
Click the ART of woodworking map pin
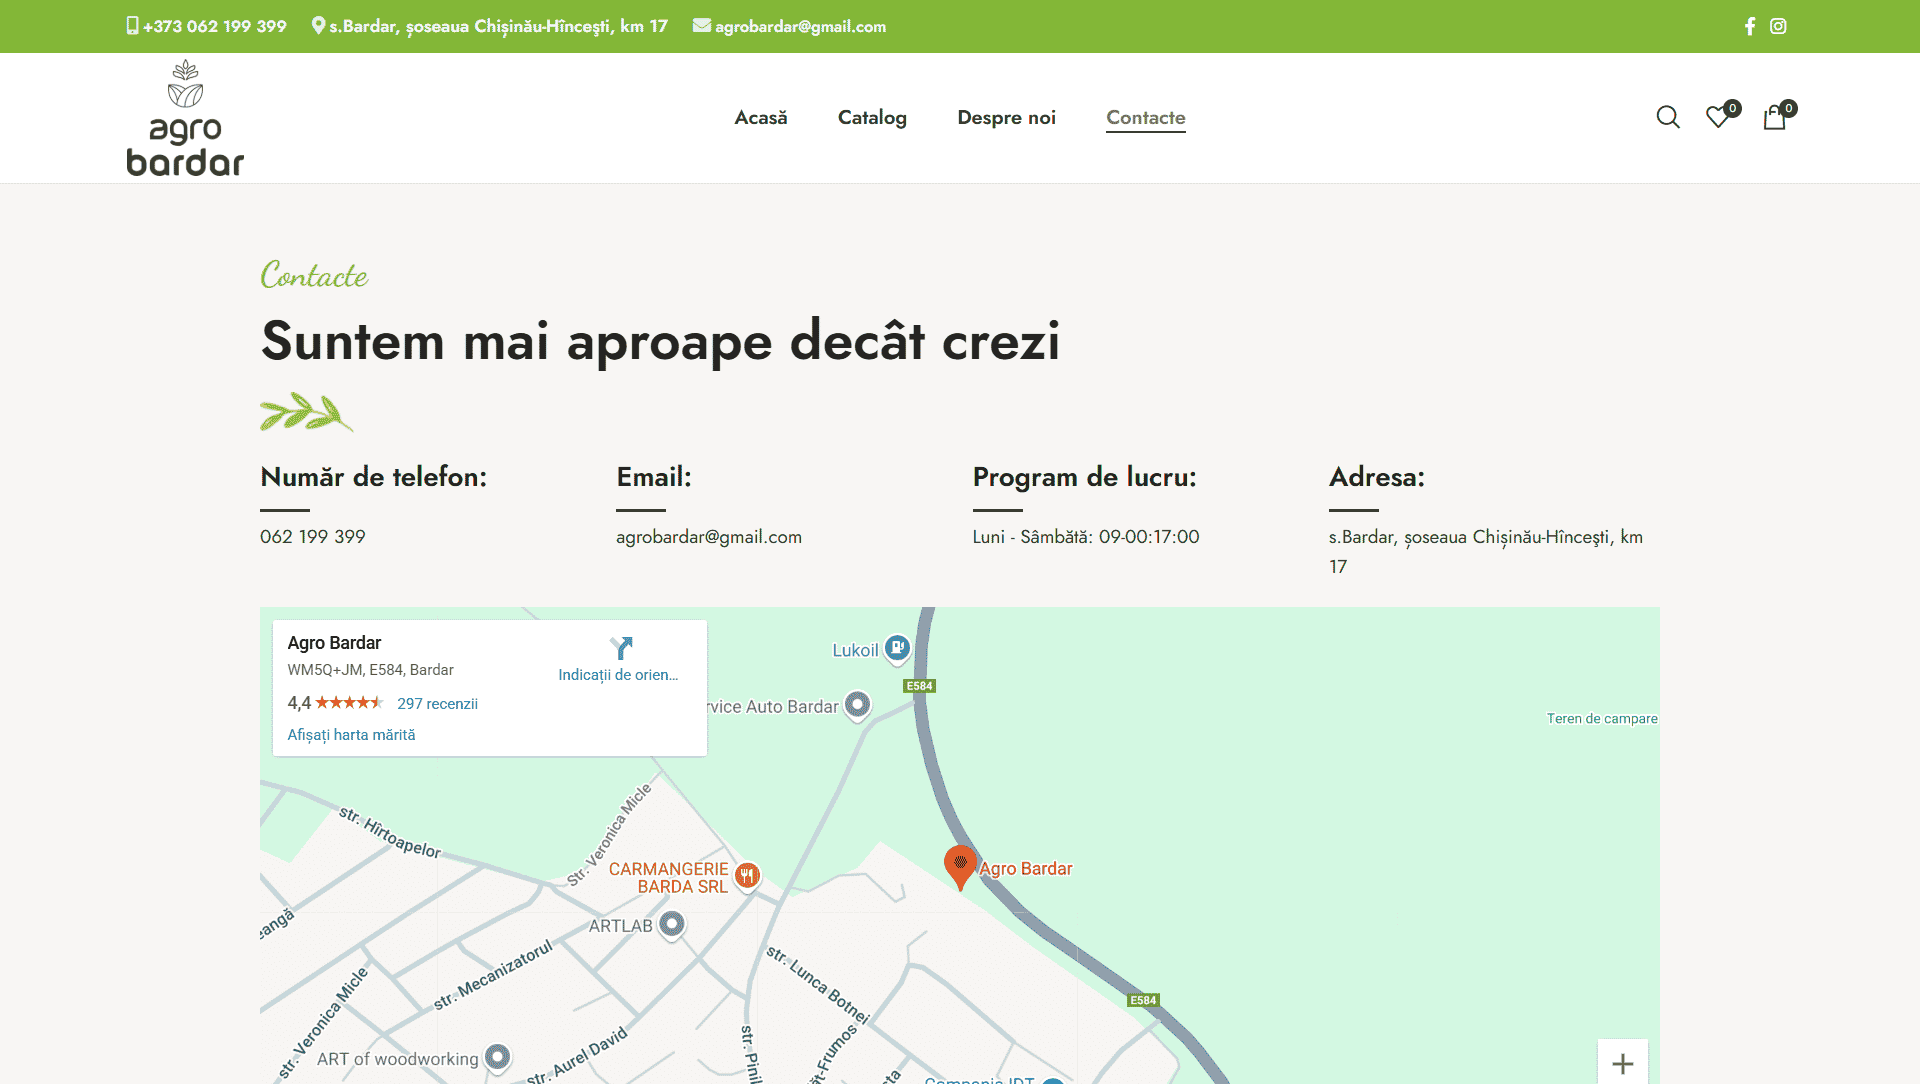[x=497, y=1057]
